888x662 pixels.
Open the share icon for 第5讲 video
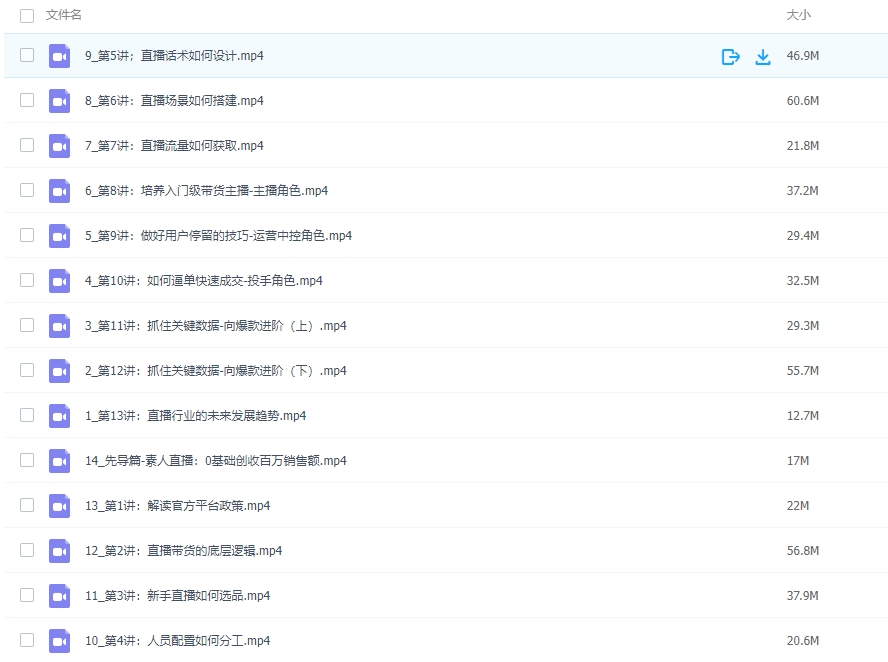click(x=730, y=56)
